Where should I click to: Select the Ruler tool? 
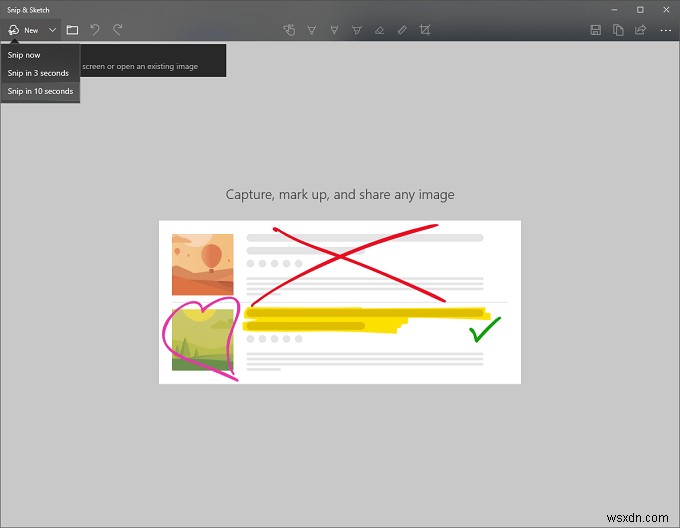coord(402,30)
